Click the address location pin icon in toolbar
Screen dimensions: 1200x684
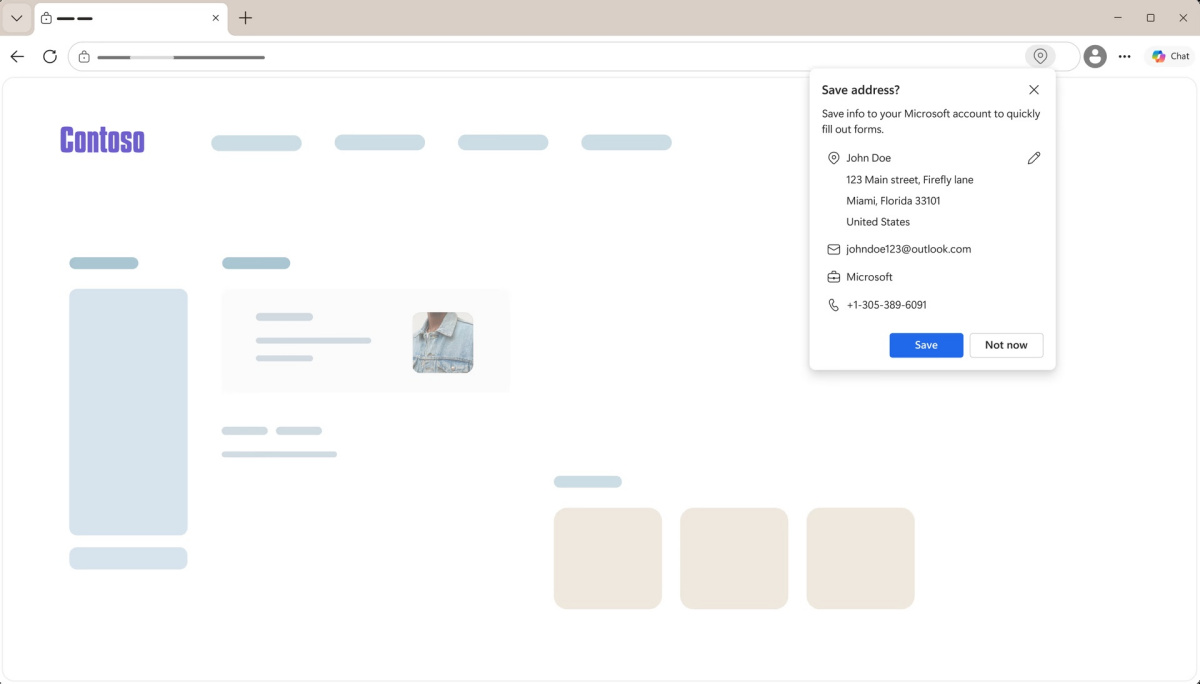tap(1040, 57)
